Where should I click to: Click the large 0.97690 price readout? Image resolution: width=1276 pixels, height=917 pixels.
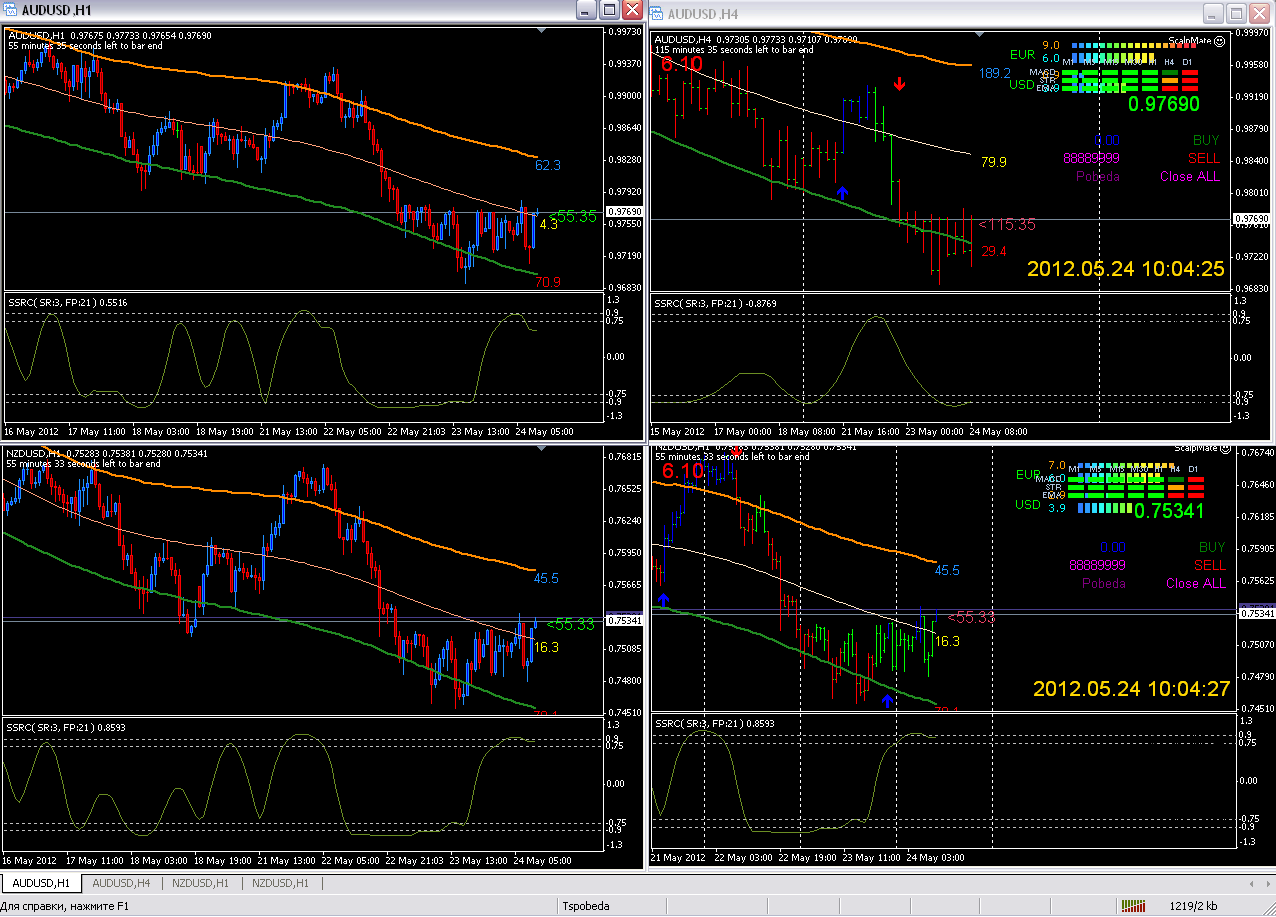(1164, 102)
